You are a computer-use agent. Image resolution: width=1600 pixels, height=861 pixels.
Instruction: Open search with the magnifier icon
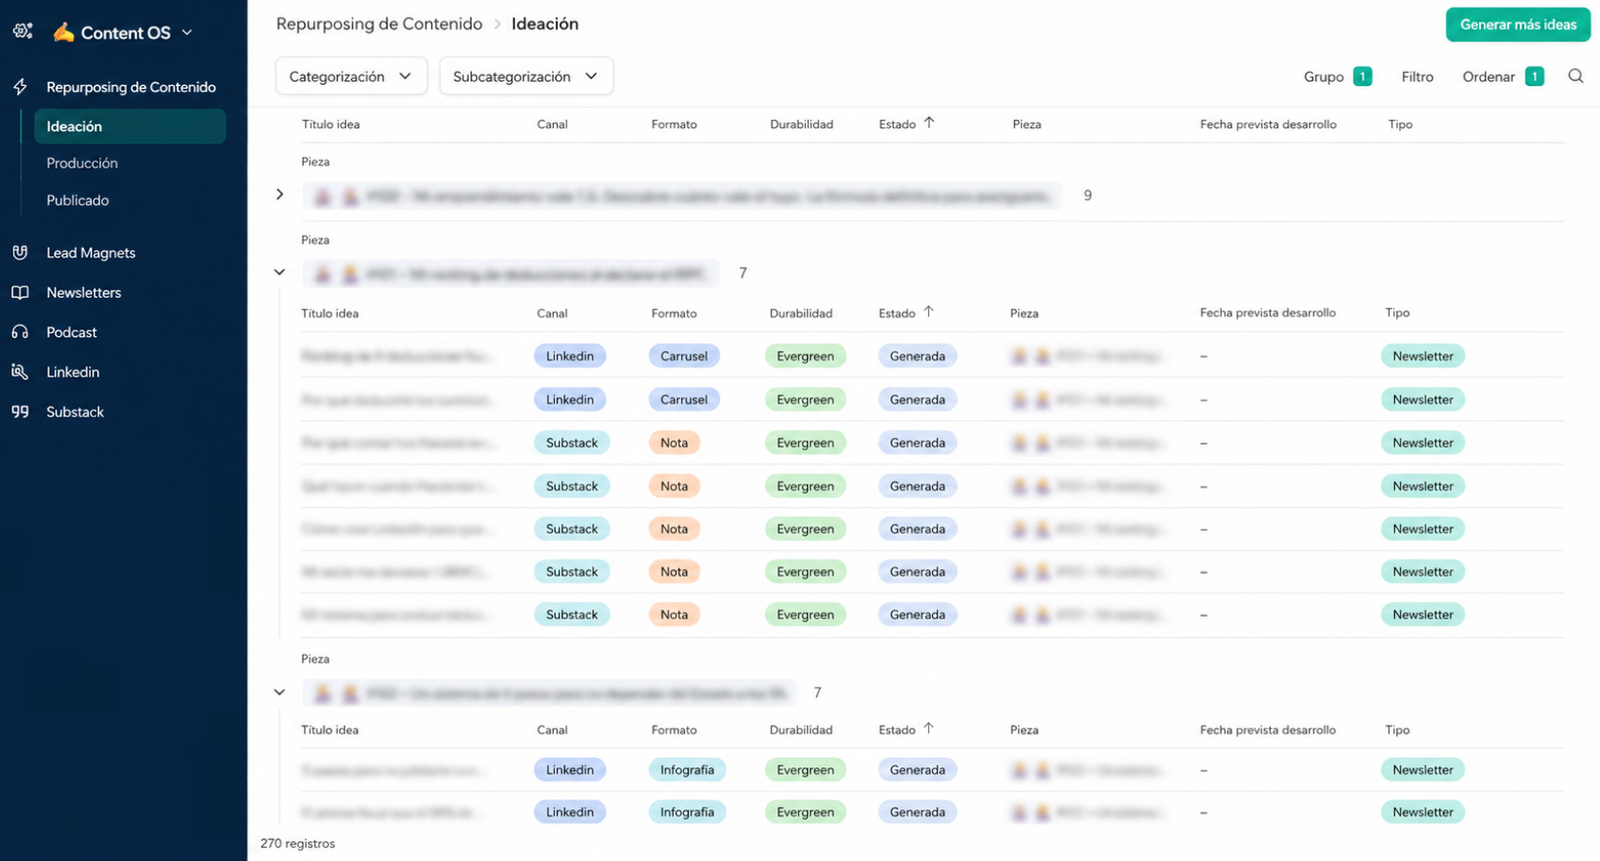(1576, 76)
